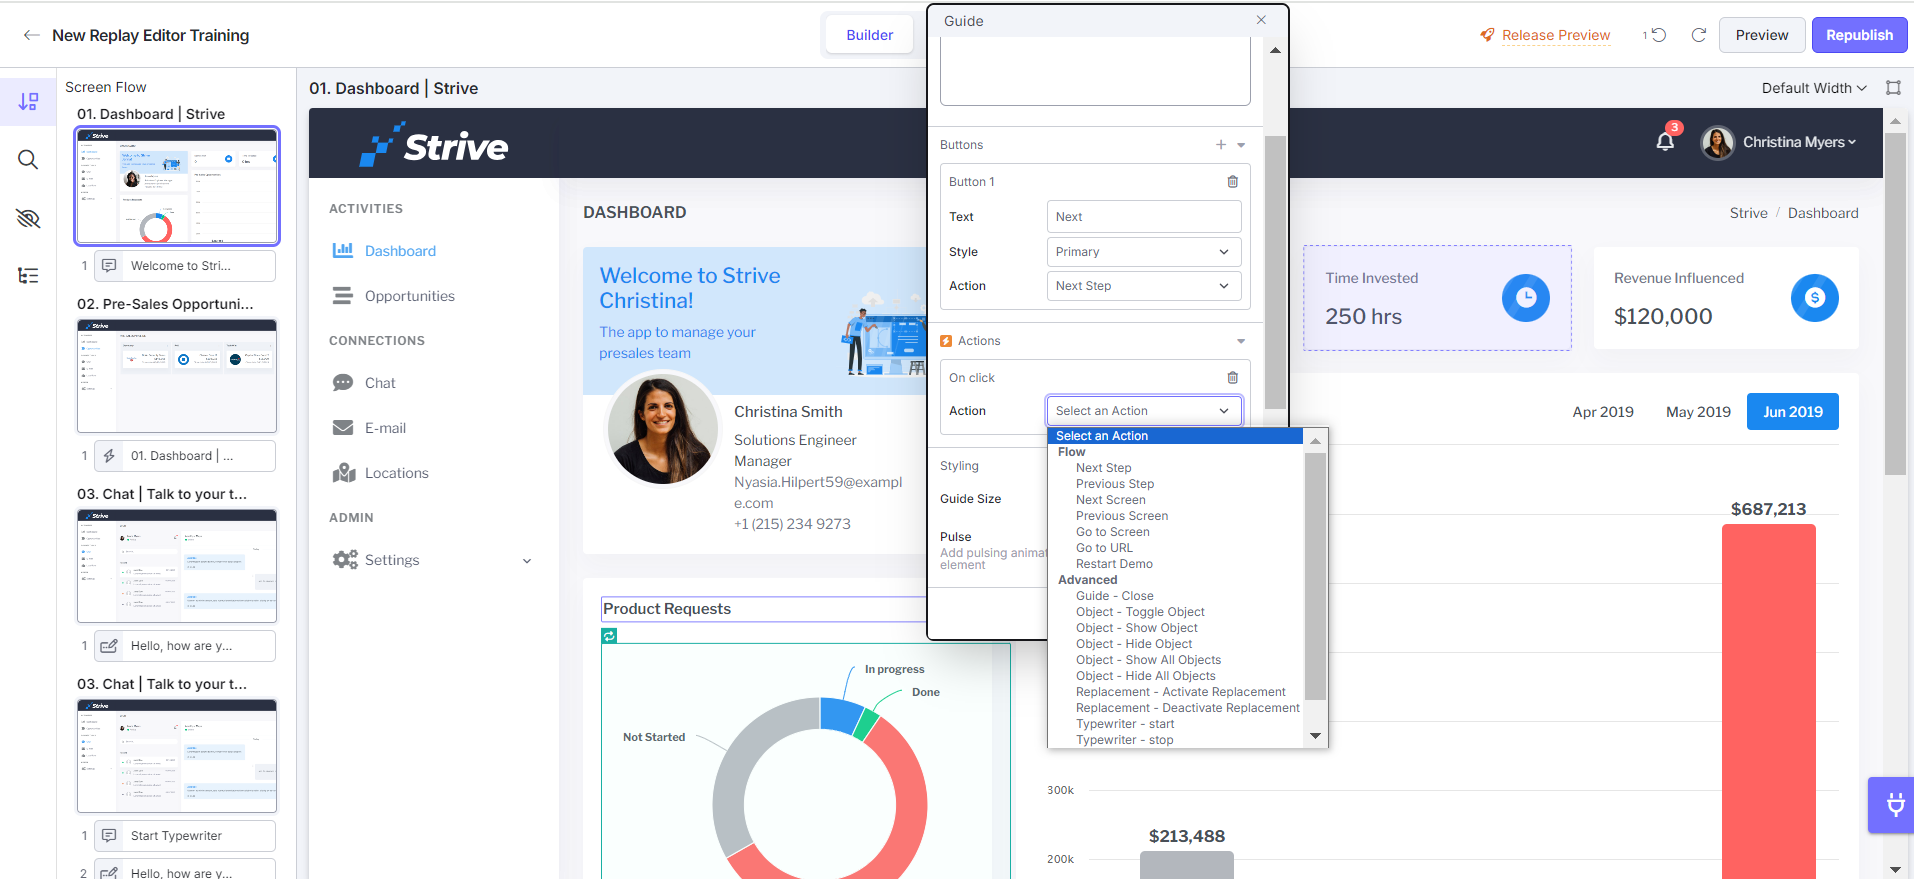Click the lightning icon on 01. Dashboard step
This screenshot has height=879, width=1914.
click(109, 456)
